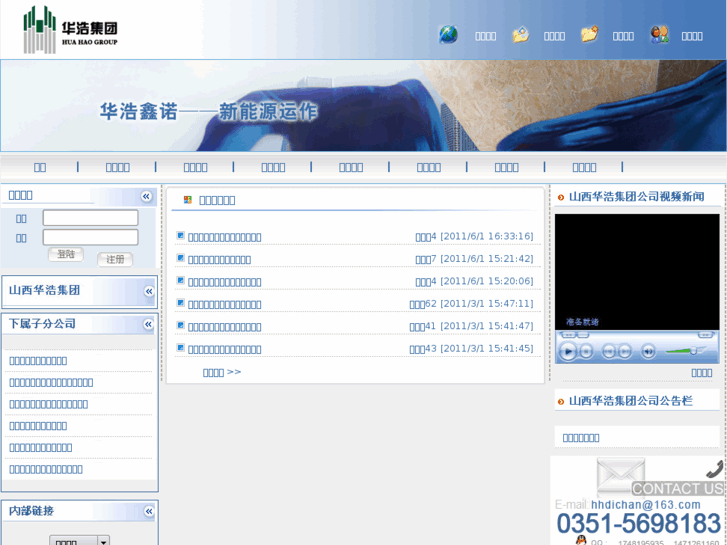Click the envelope mail icon in the header
This screenshot has width=727, height=545.
click(x=520, y=35)
